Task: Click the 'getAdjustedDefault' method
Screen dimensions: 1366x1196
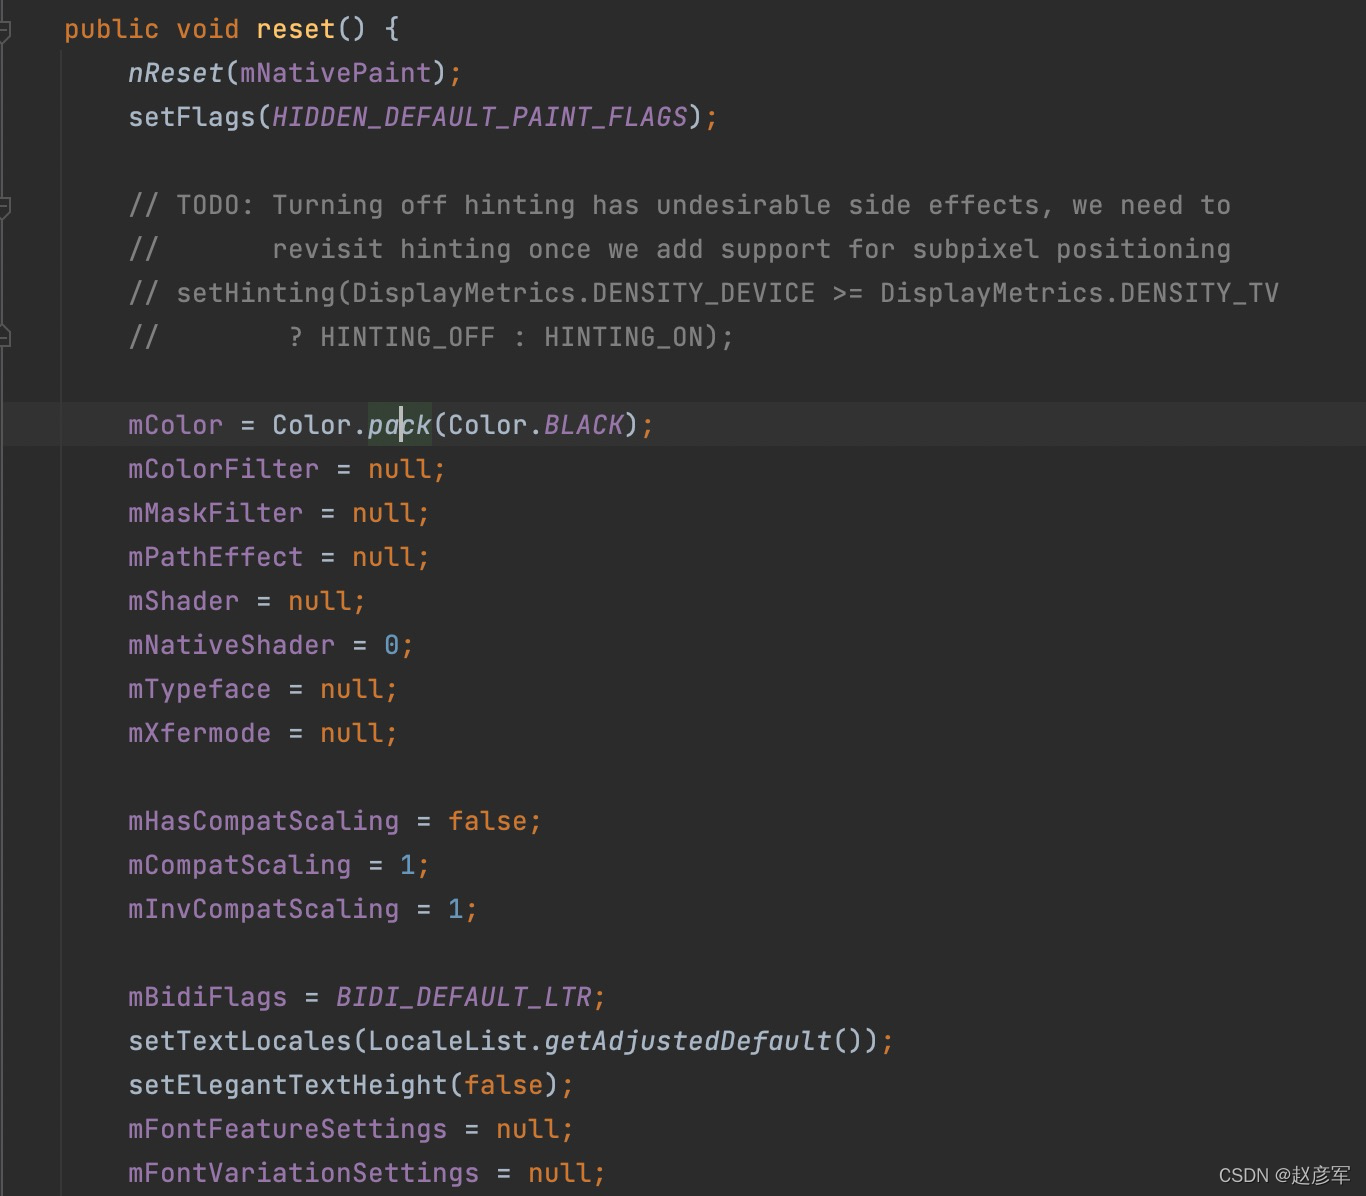Action: [x=687, y=1041]
